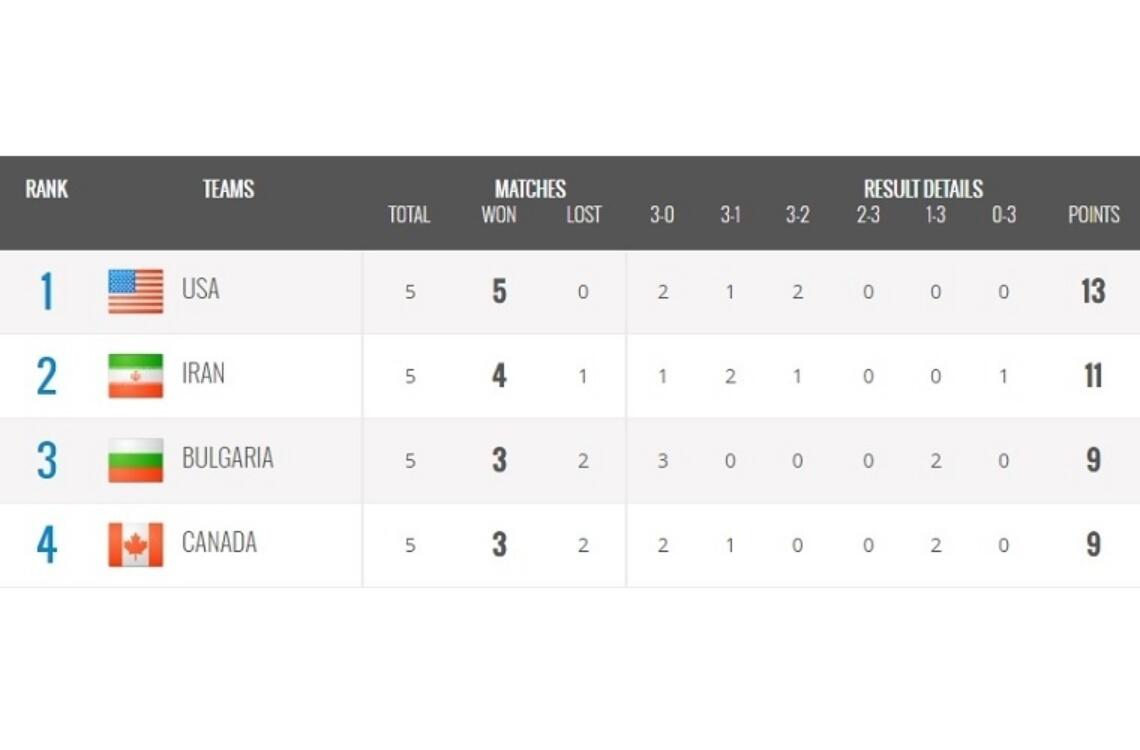
Task: Click the 0-3 result column header
Action: (1003, 215)
